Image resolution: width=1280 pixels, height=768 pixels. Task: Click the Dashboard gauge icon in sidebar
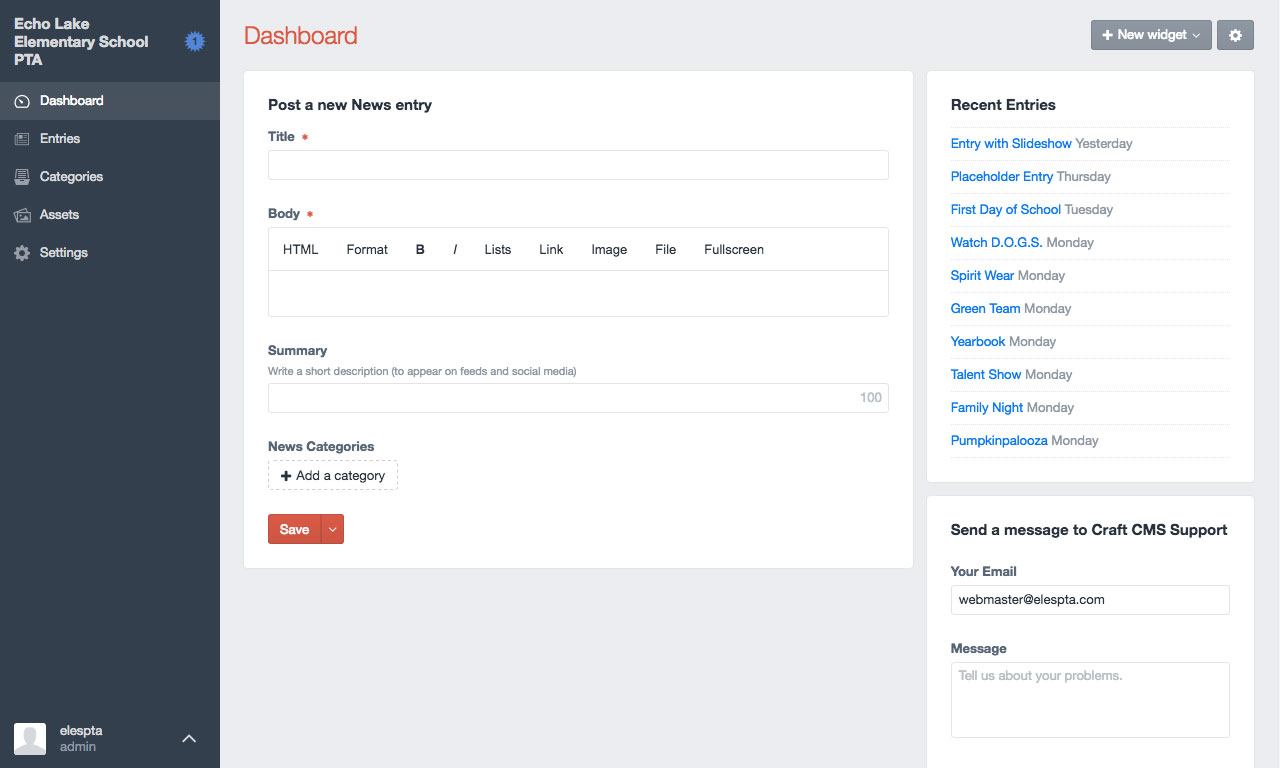(22, 101)
